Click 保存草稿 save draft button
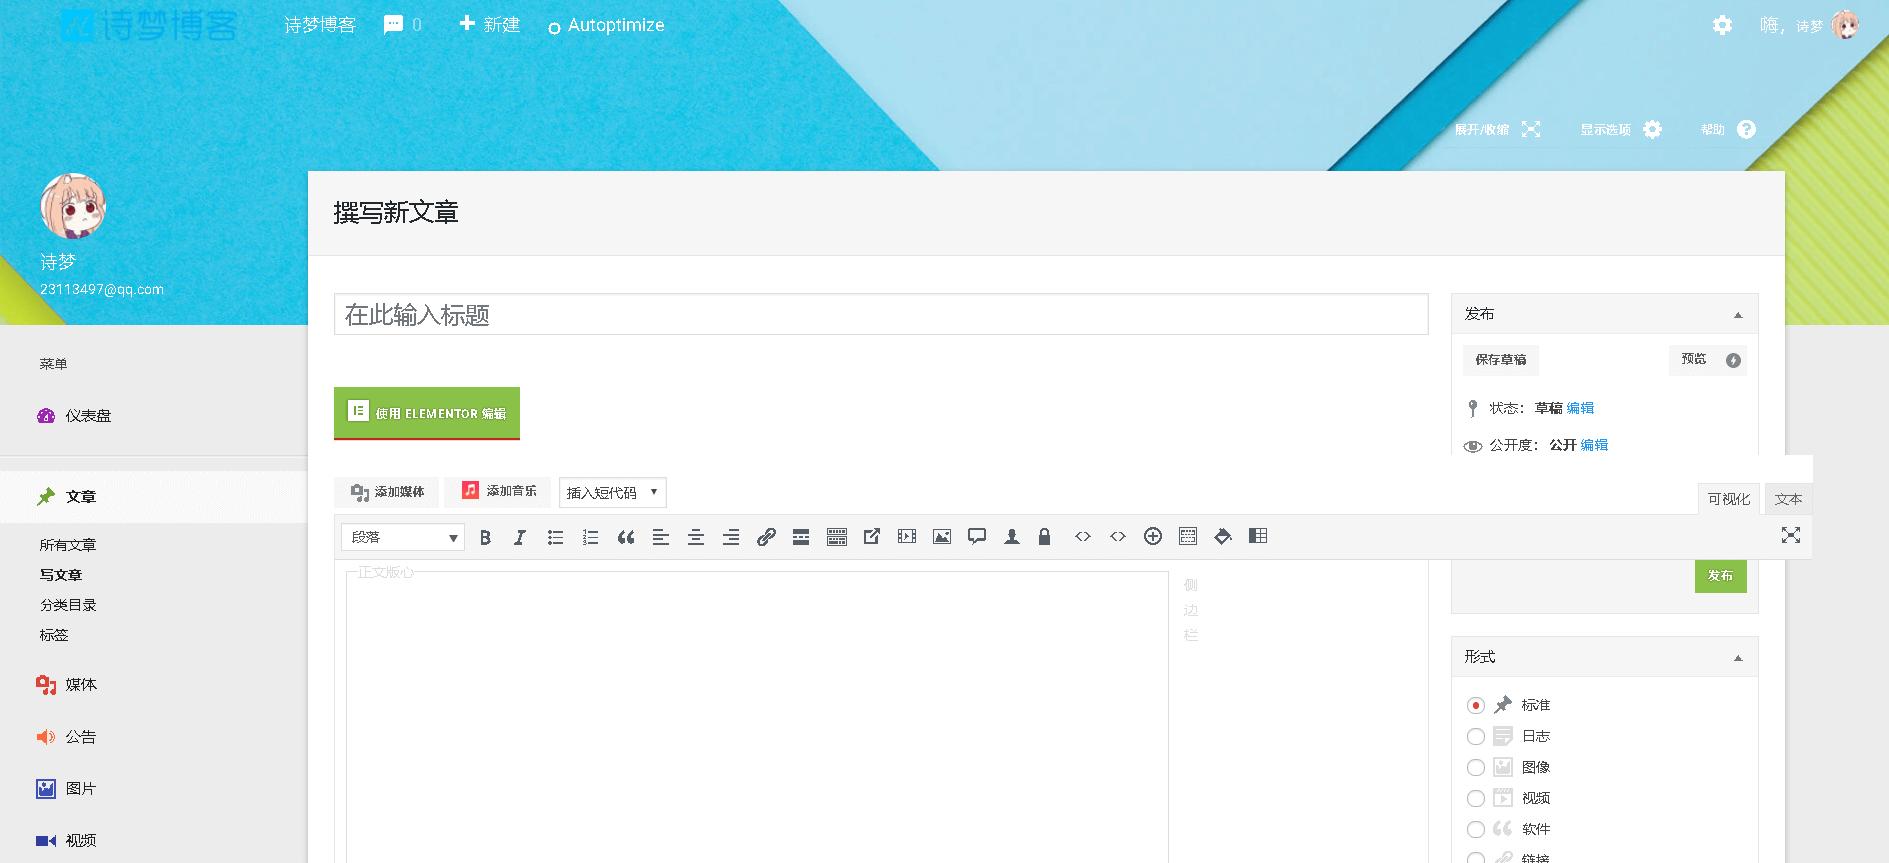This screenshot has height=863, width=1889. click(1501, 360)
